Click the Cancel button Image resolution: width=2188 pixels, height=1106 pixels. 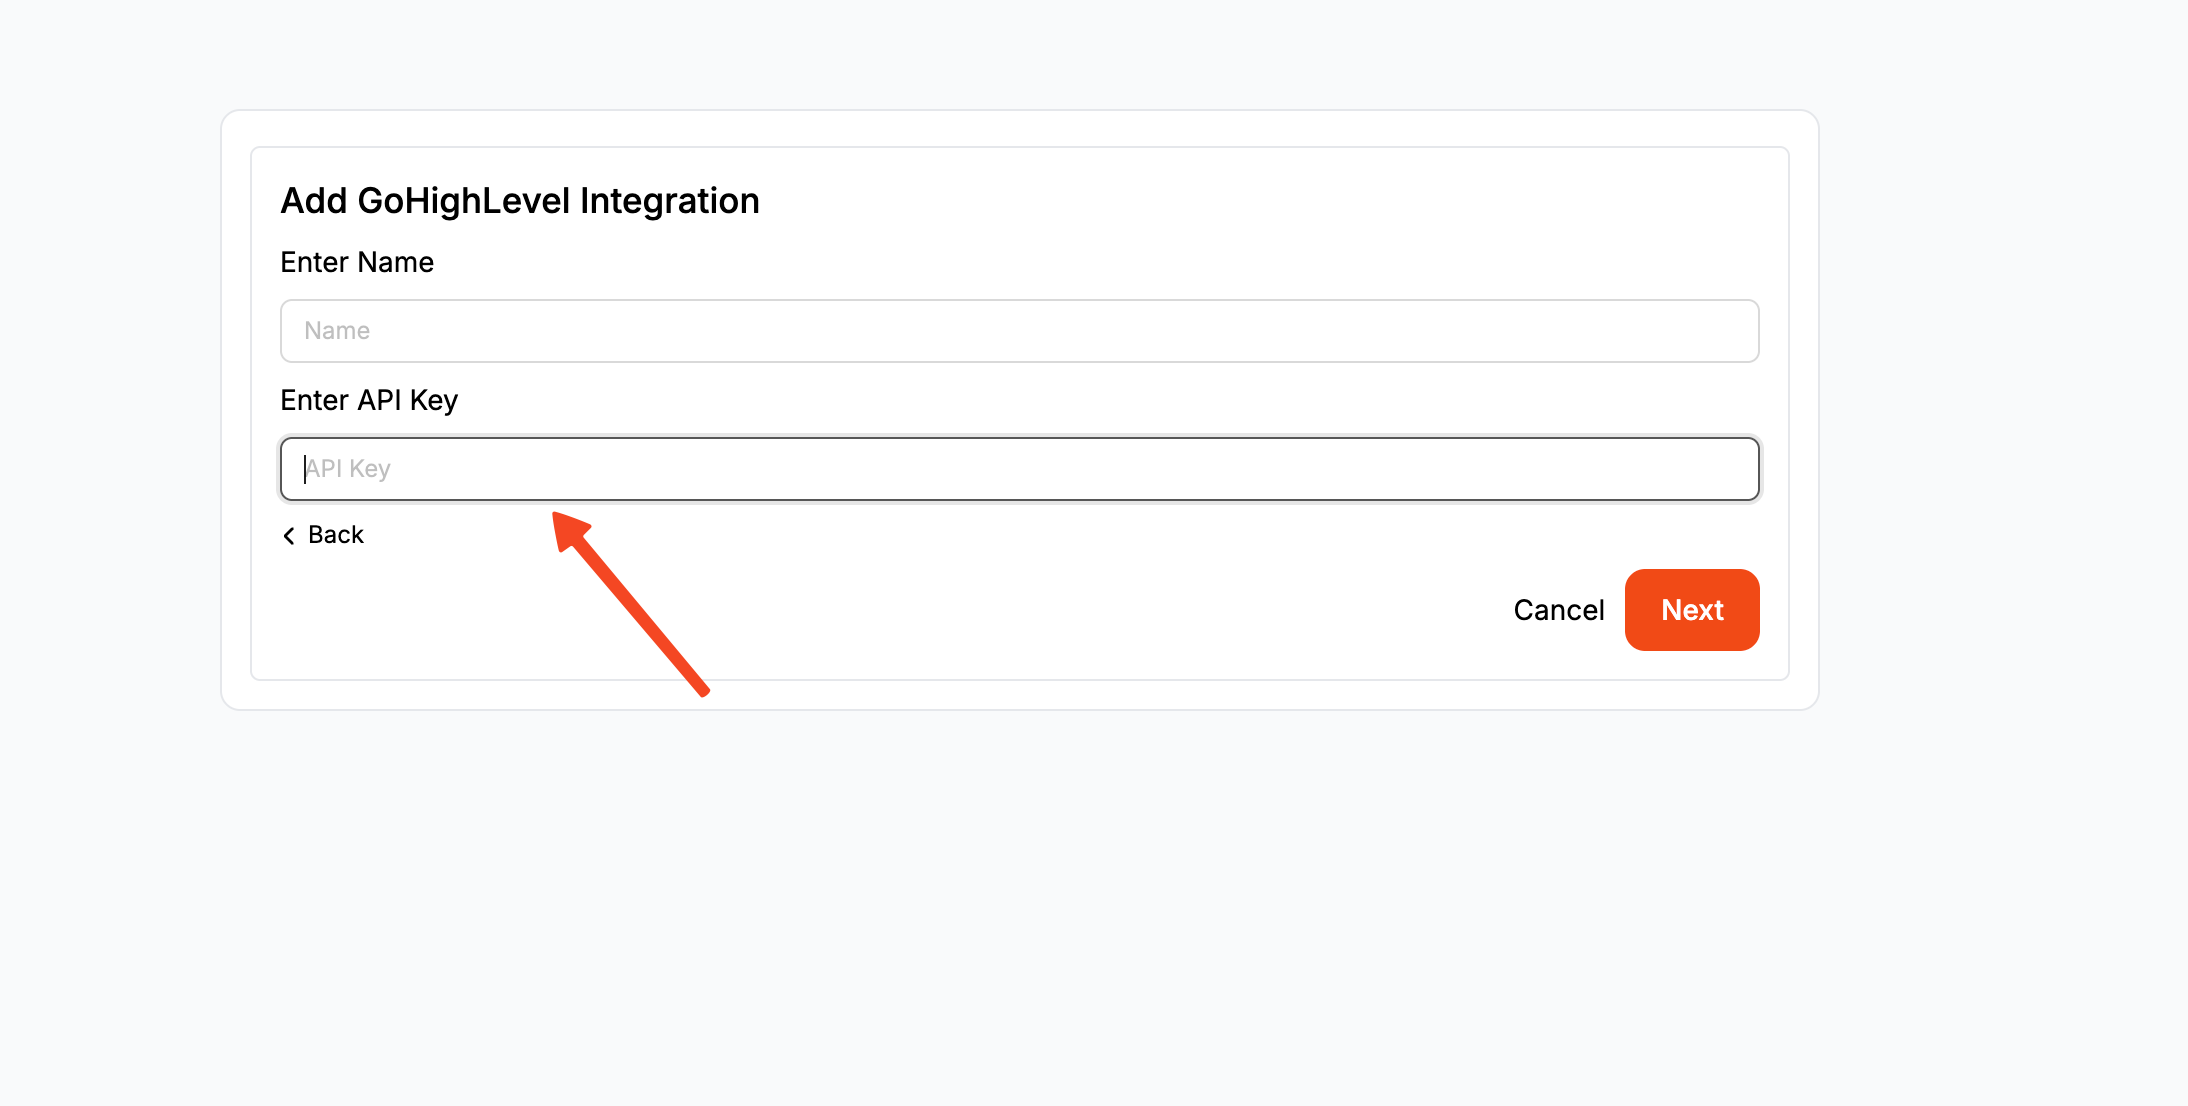coord(1558,610)
